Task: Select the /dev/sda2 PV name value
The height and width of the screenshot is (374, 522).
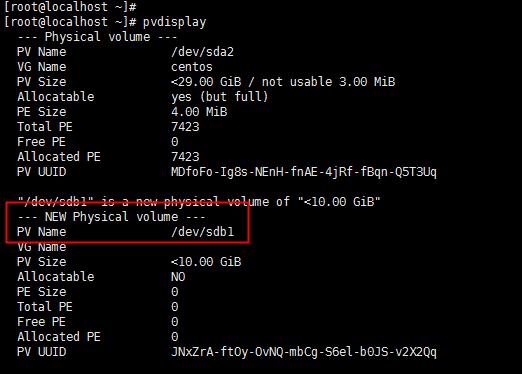Action: tap(202, 52)
